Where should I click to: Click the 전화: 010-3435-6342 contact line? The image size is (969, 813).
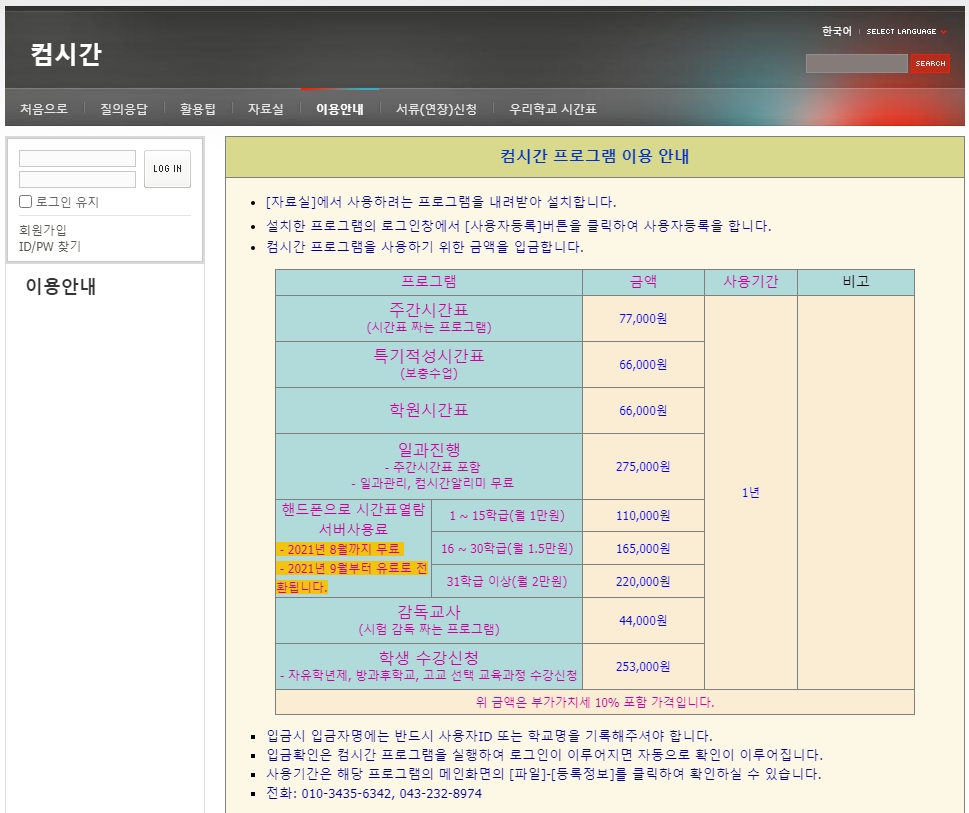tap(374, 793)
